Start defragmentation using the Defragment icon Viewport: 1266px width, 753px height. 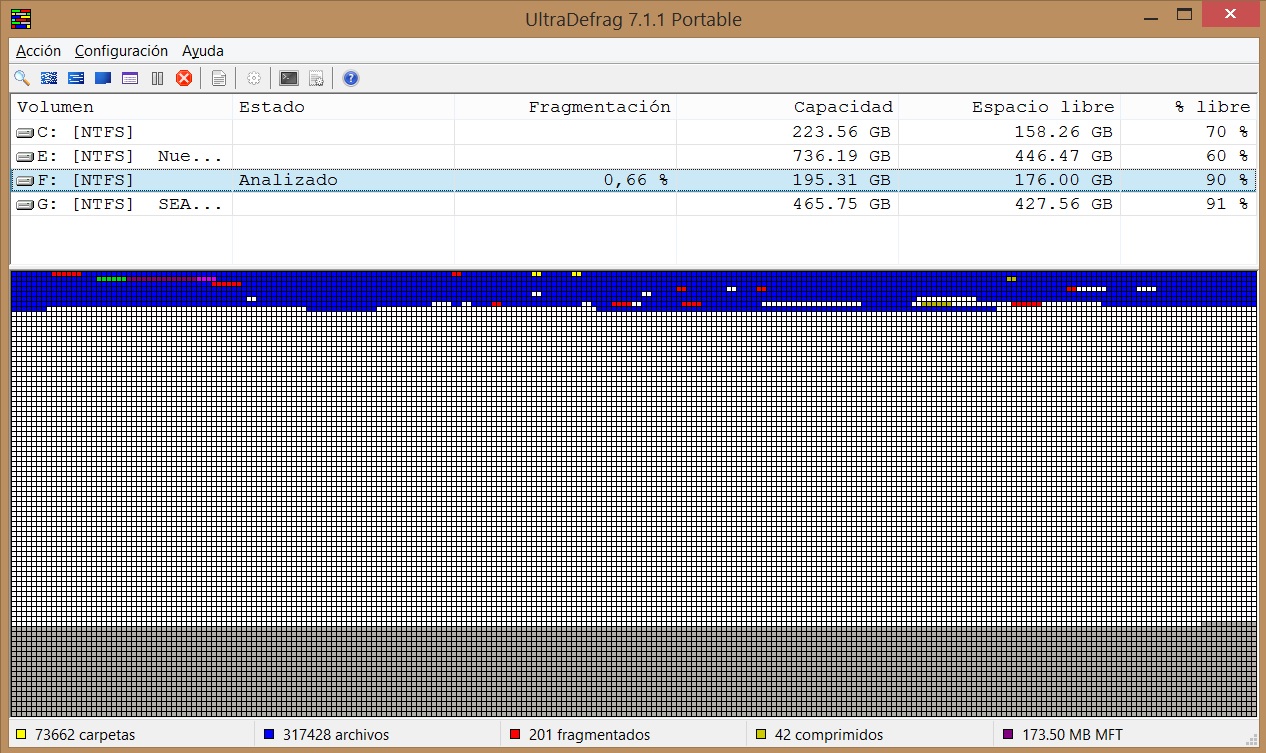[x=49, y=78]
